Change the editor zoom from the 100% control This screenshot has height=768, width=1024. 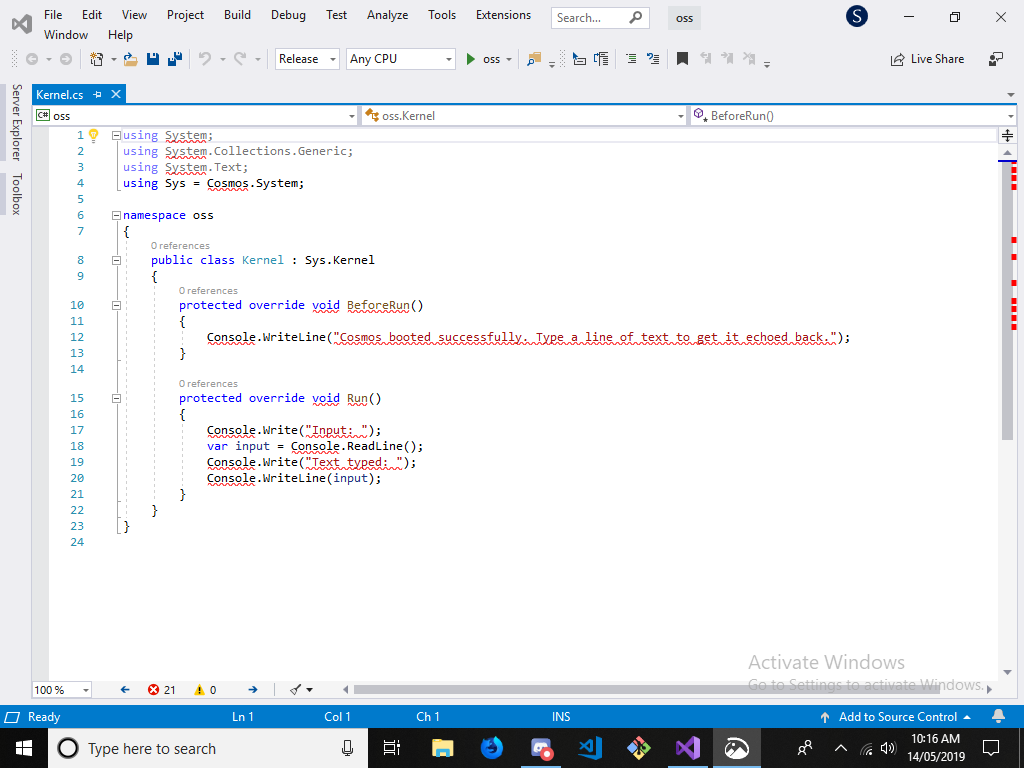click(x=60, y=689)
